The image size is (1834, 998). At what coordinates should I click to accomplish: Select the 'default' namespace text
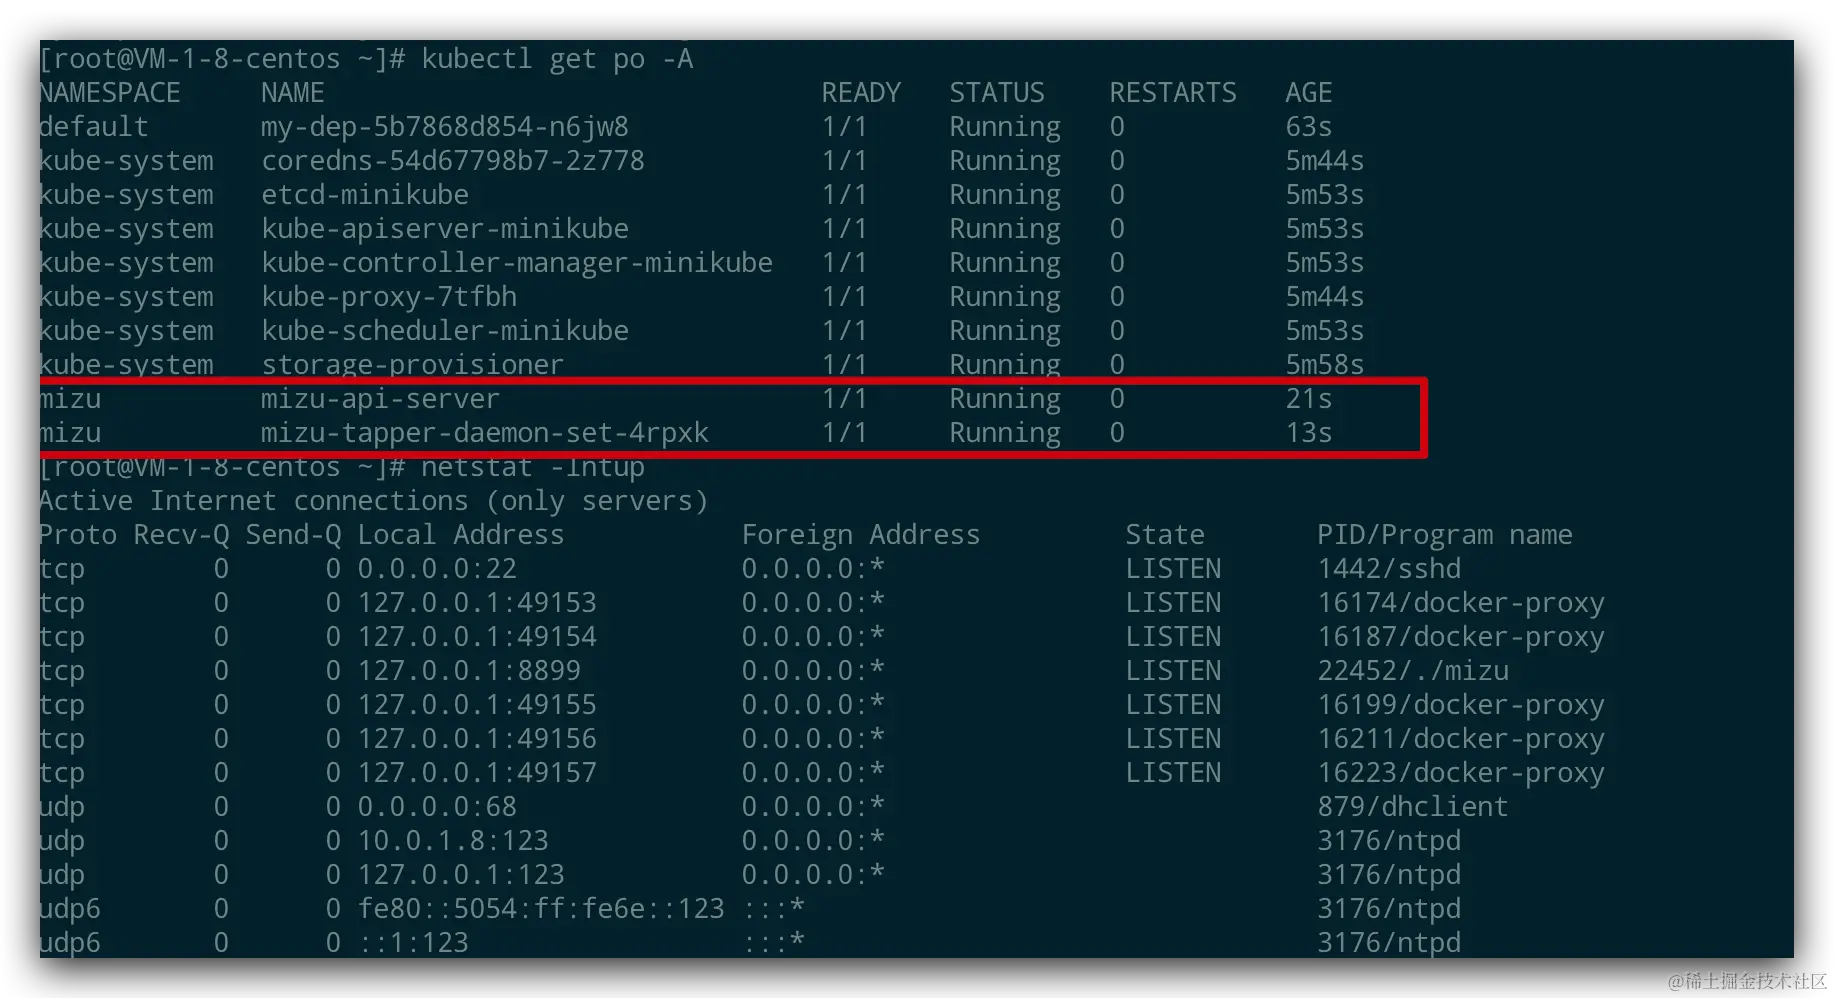[94, 127]
